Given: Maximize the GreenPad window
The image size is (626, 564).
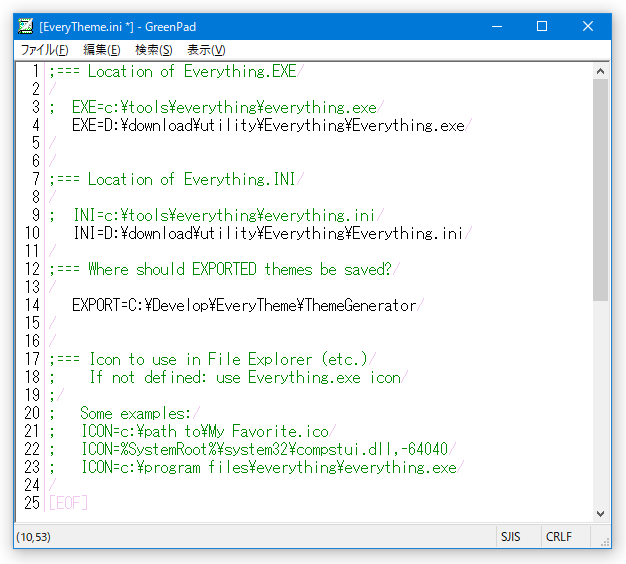Looking at the screenshot, I should pyautogui.click(x=542, y=26).
